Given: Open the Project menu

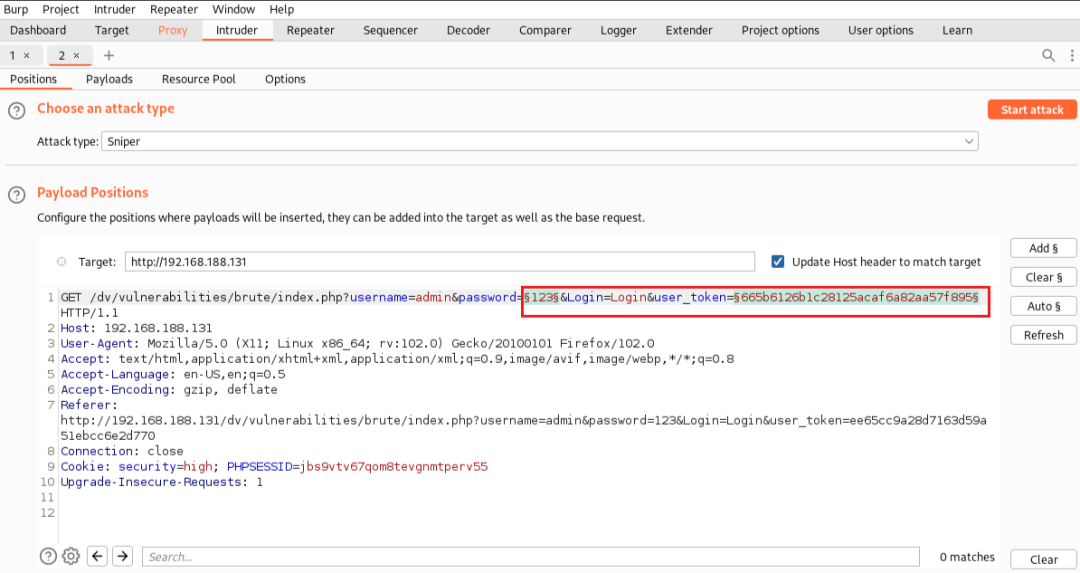Looking at the screenshot, I should pos(61,10).
